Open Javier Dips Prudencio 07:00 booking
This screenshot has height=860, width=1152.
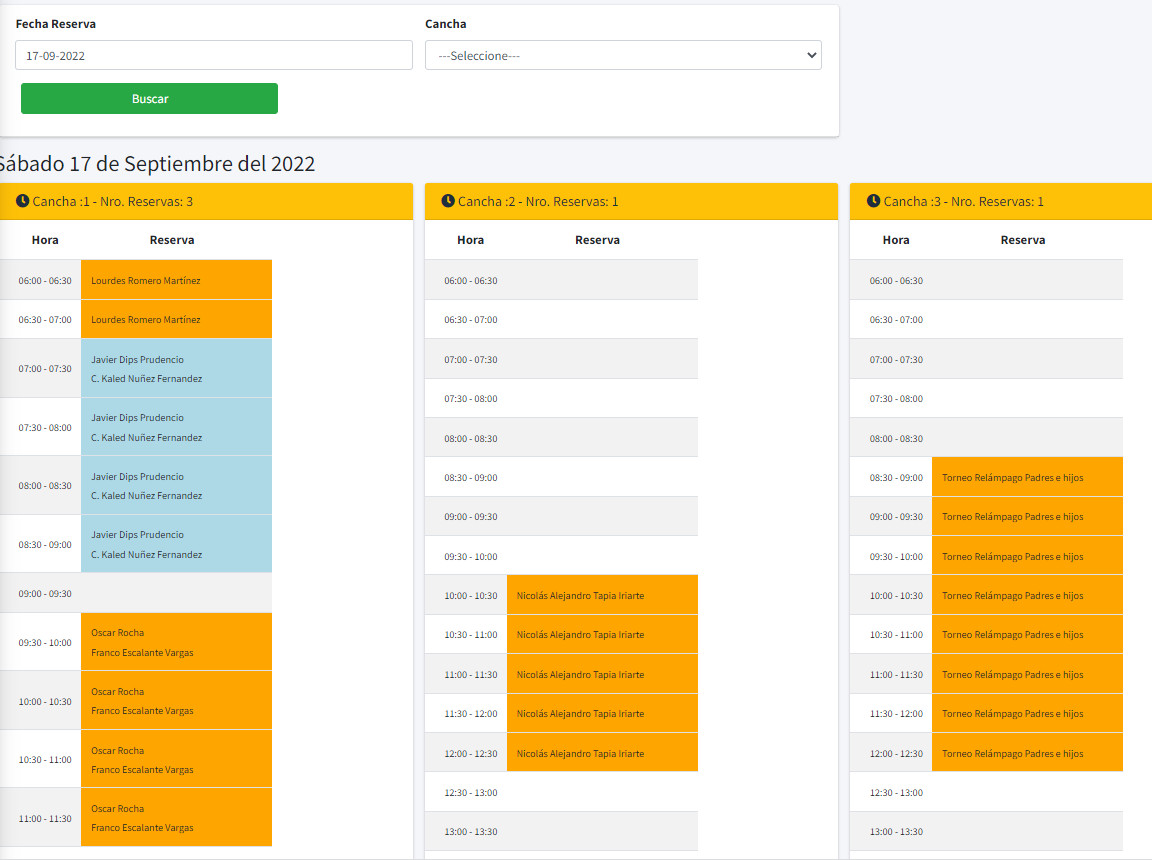[176, 368]
